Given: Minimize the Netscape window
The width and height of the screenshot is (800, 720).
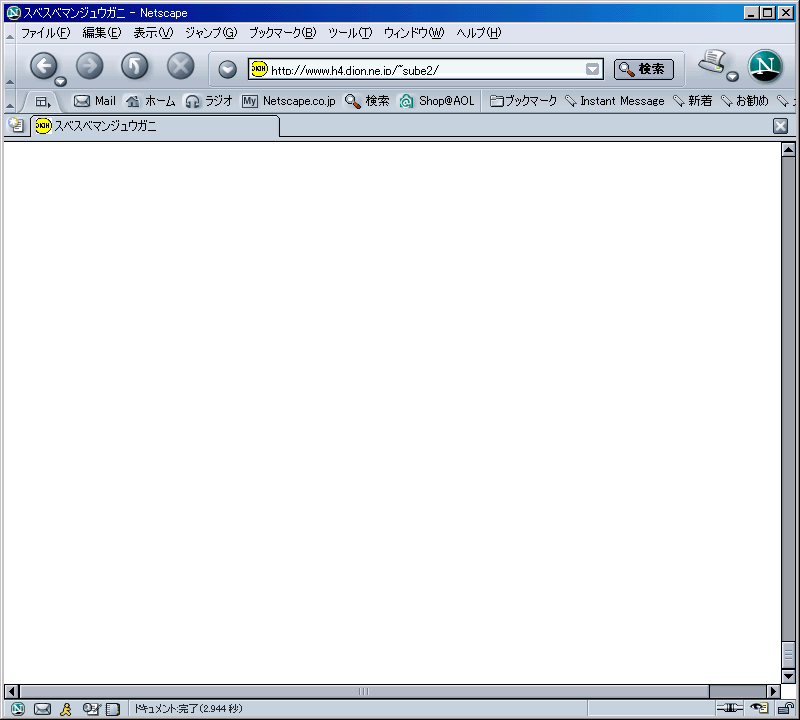Looking at the screenshot, I should pos(750,12).
